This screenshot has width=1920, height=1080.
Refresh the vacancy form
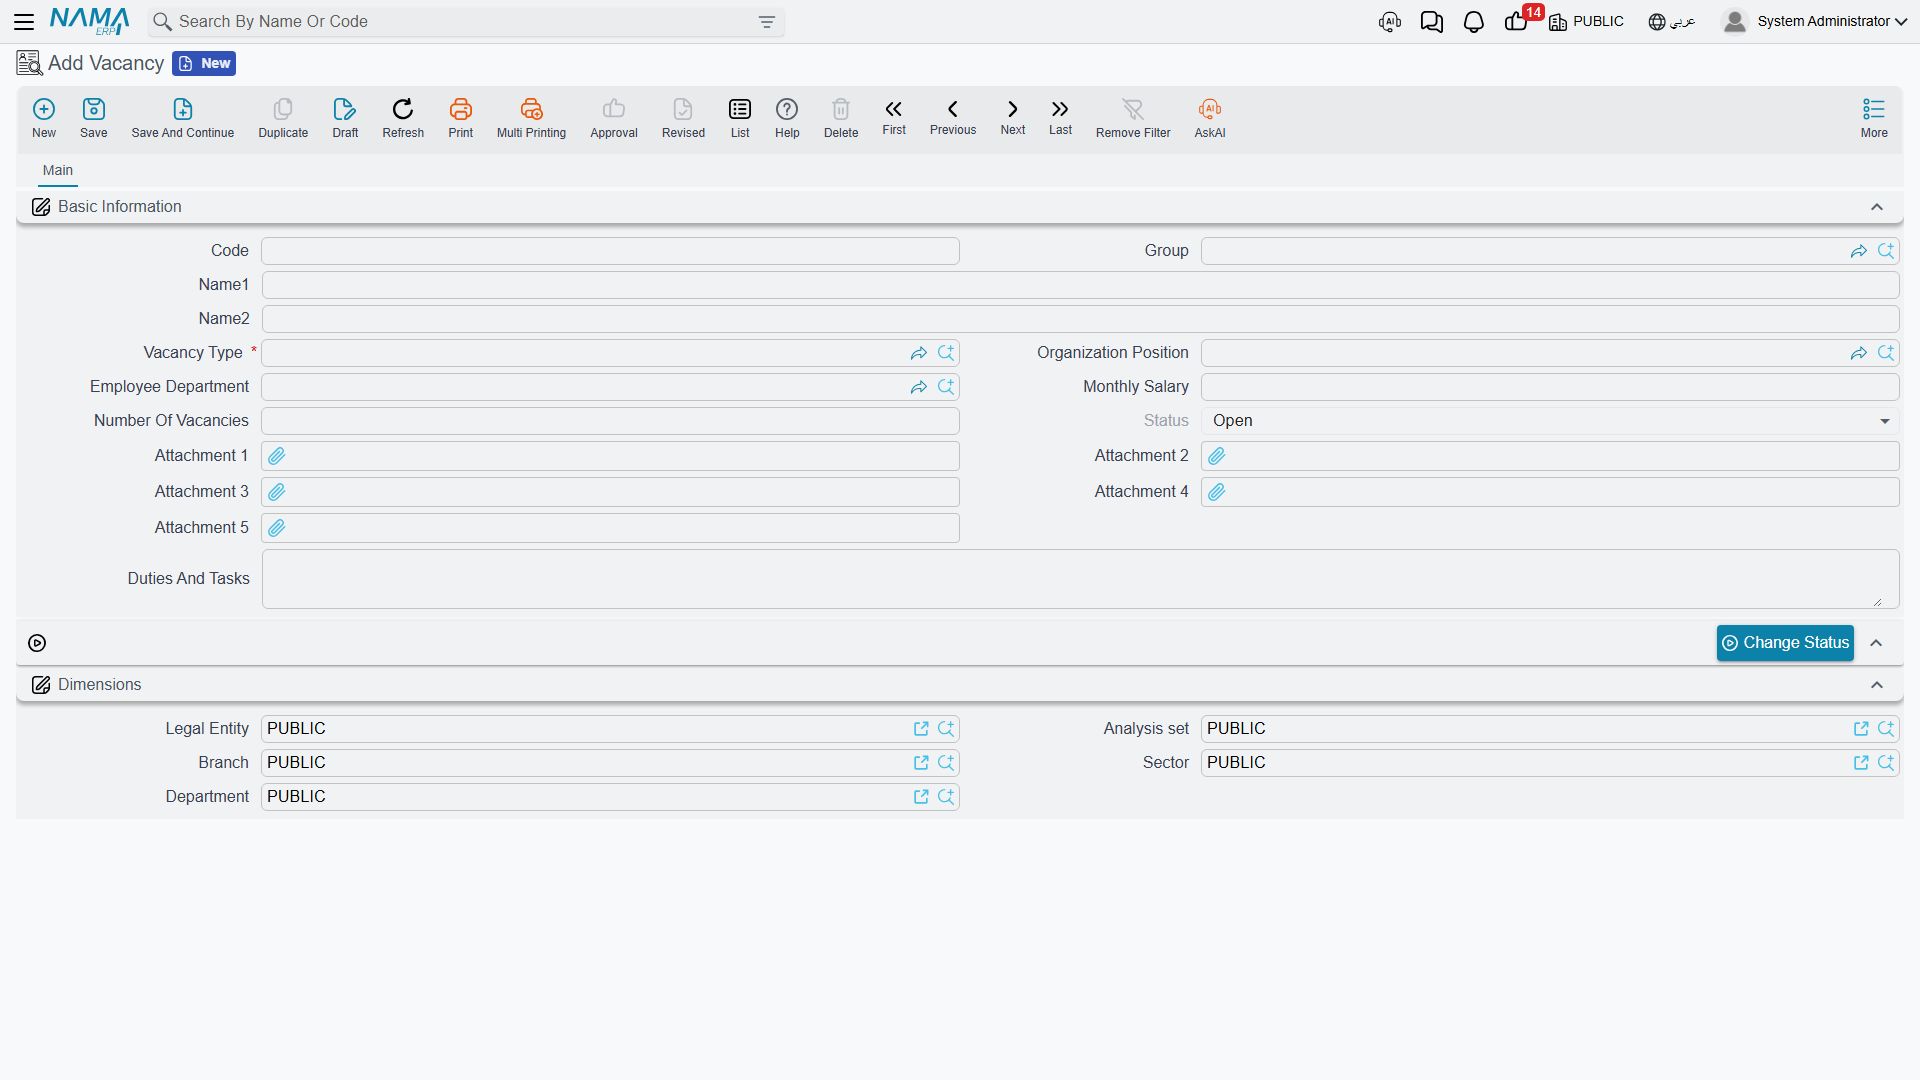click(403, 117)
